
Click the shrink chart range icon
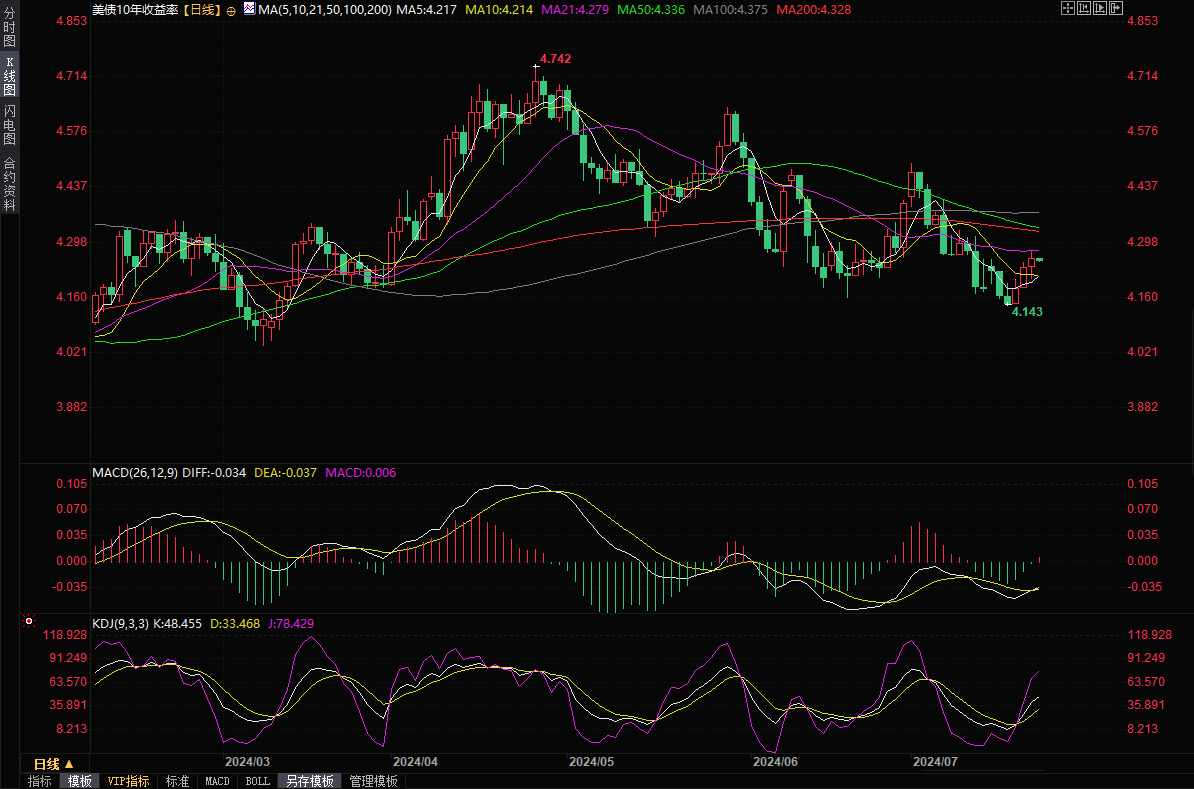pyautogui.click(x=1082, y=8)
